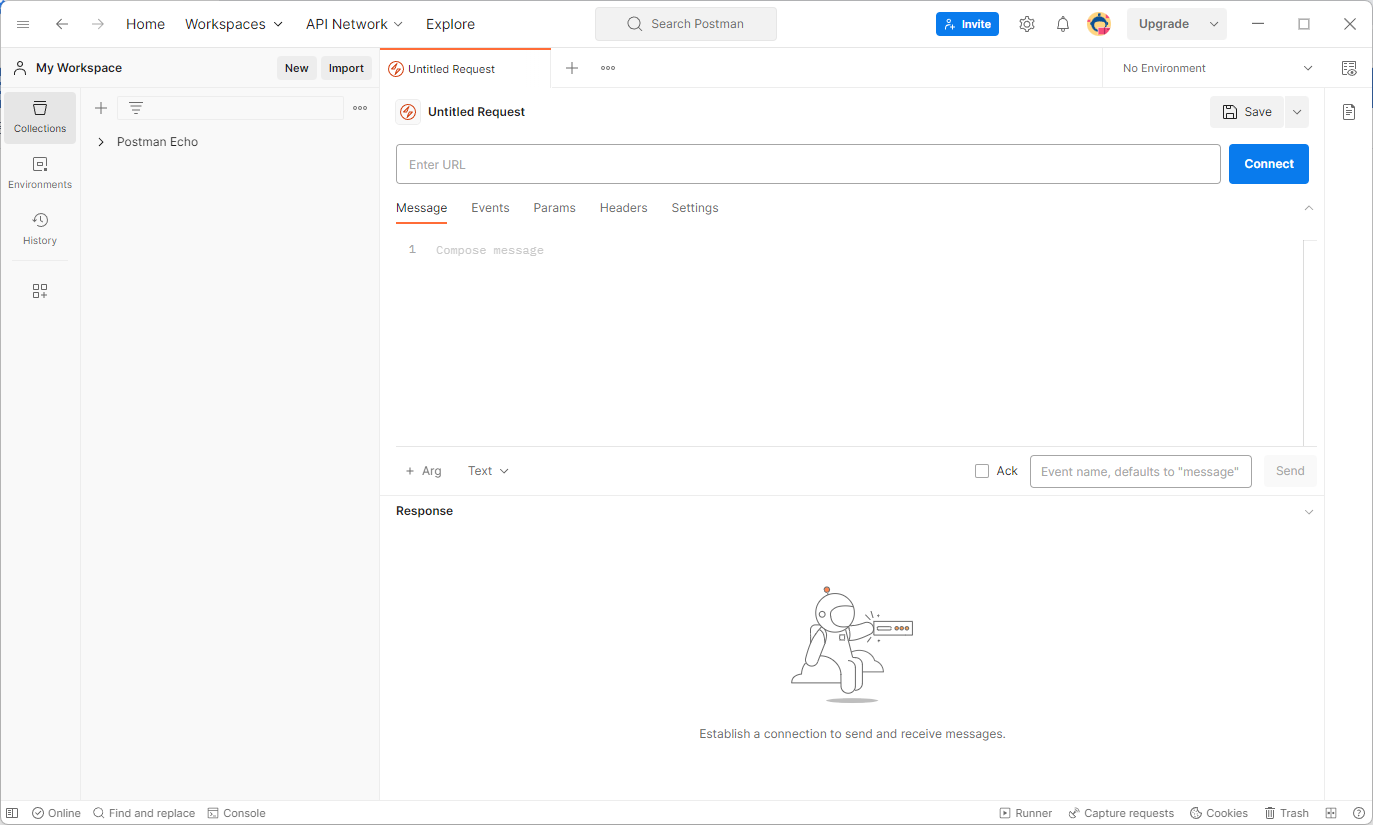Open the notifications bell
1373x825 pixels.
click(x=1063, y=24)
